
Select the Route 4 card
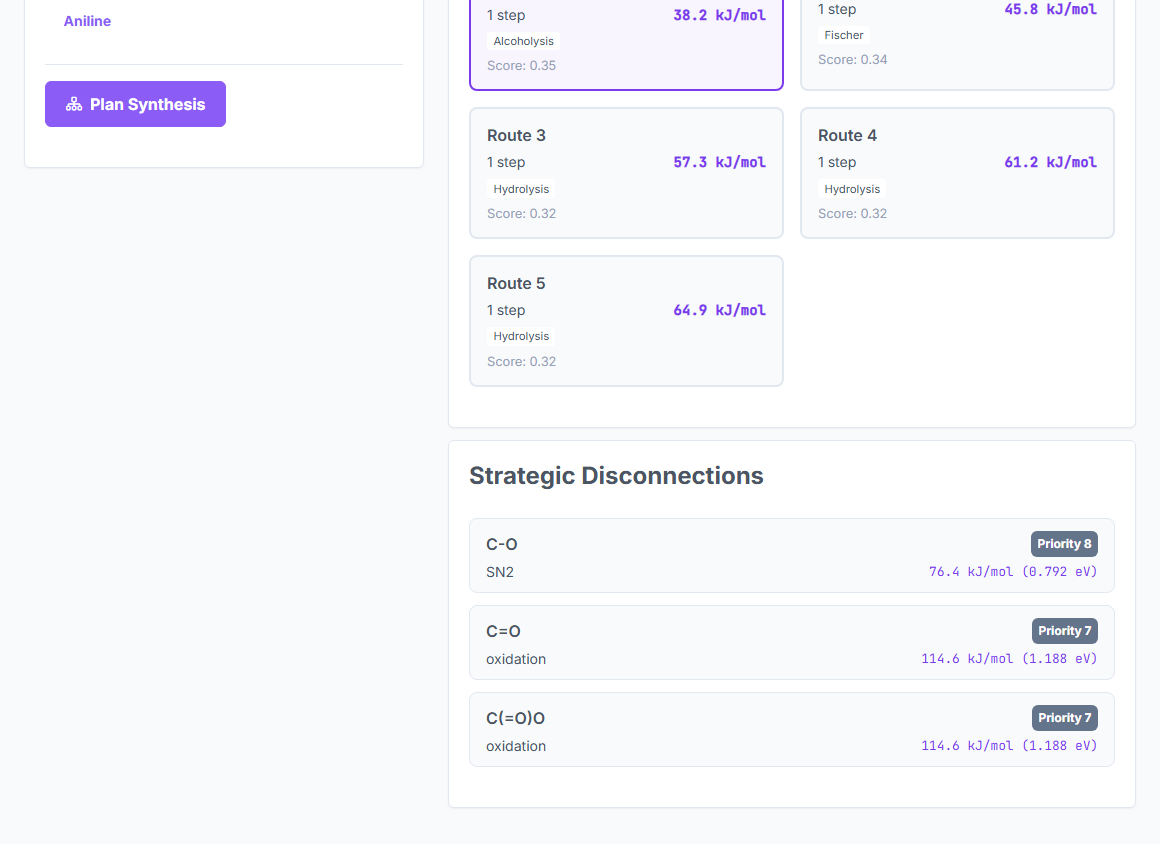pyautogui.click(x=957, y=173)
